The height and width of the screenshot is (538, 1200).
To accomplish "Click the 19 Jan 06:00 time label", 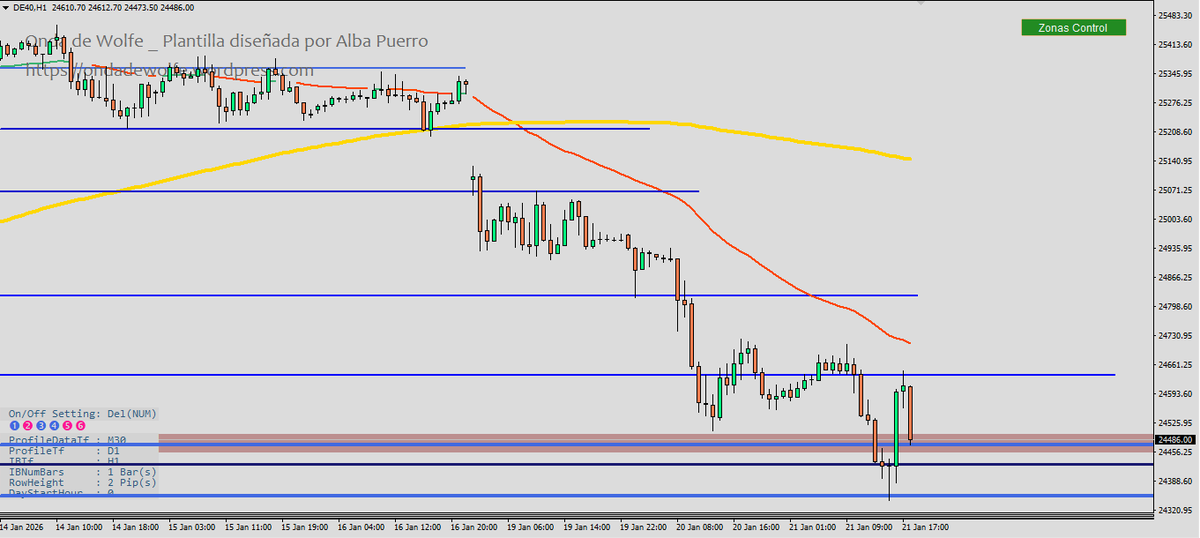I will click(531, 525).
